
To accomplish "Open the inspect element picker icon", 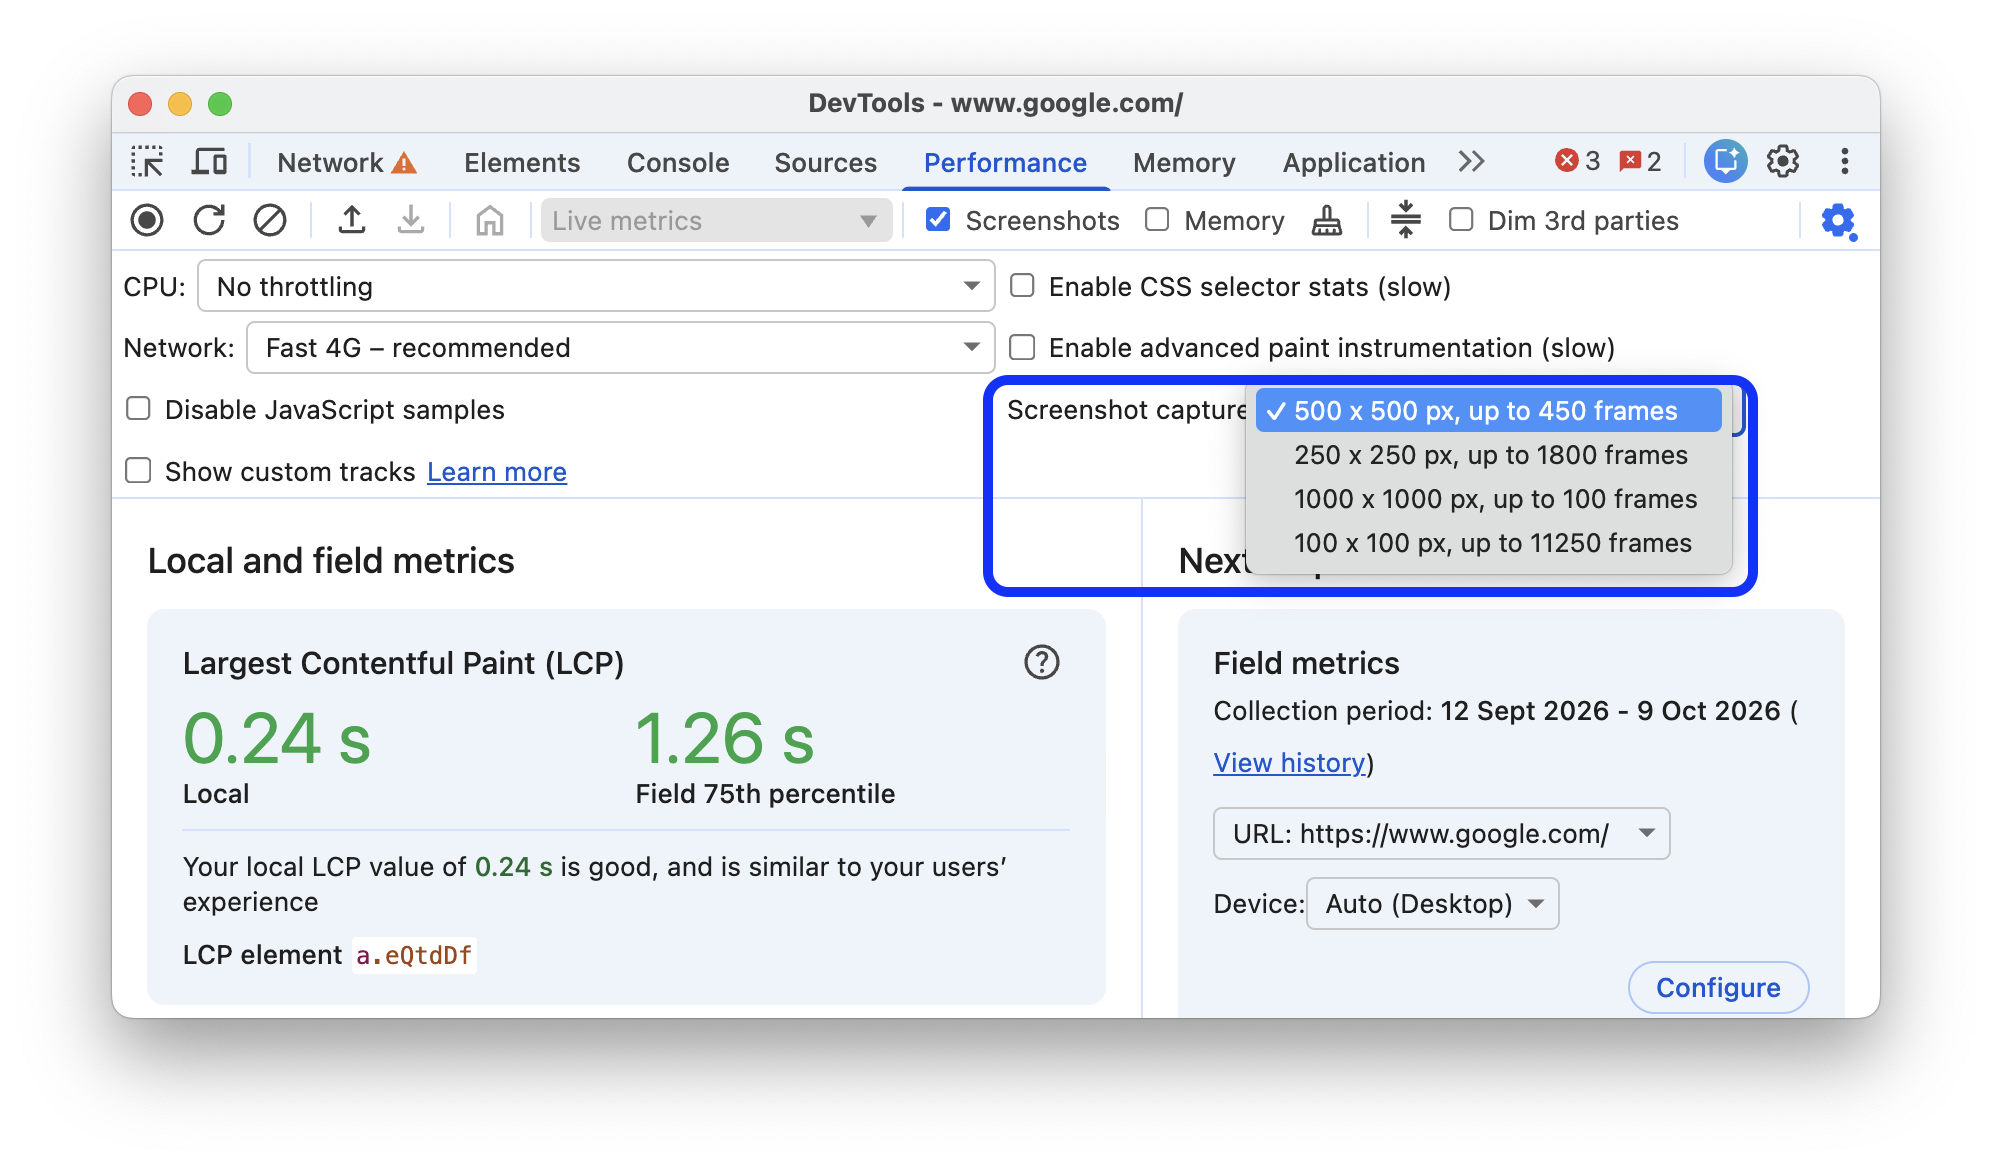I will (x=147, y=162).
